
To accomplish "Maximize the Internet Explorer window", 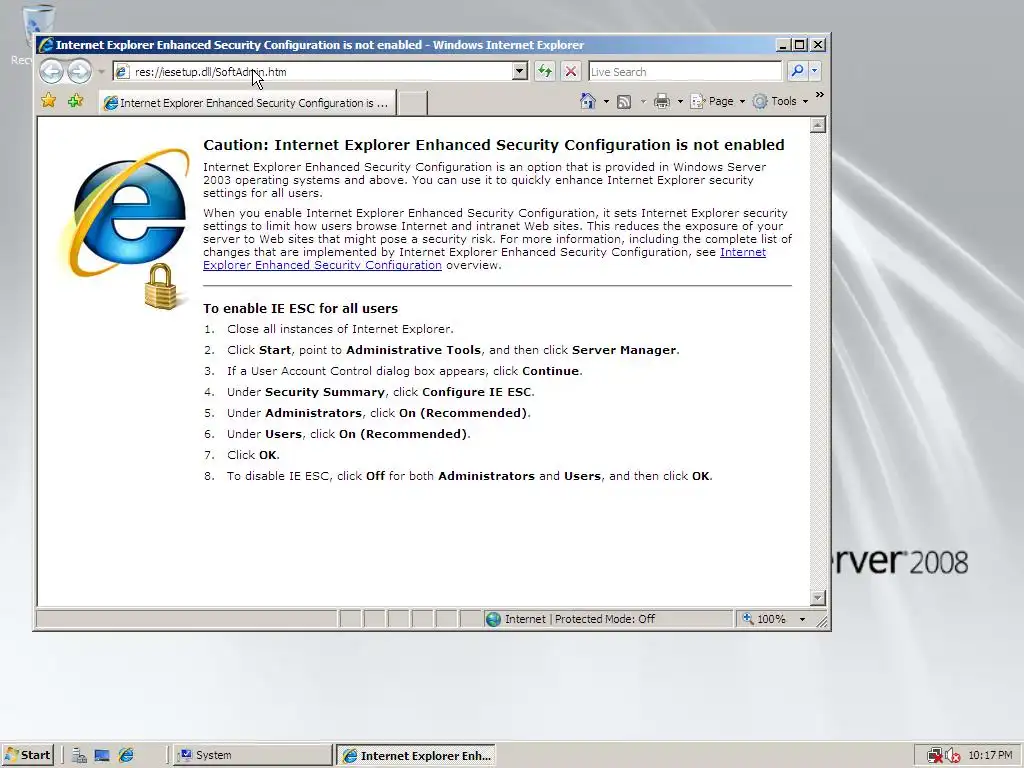I will pyautogui.click(x=800, y=44).
